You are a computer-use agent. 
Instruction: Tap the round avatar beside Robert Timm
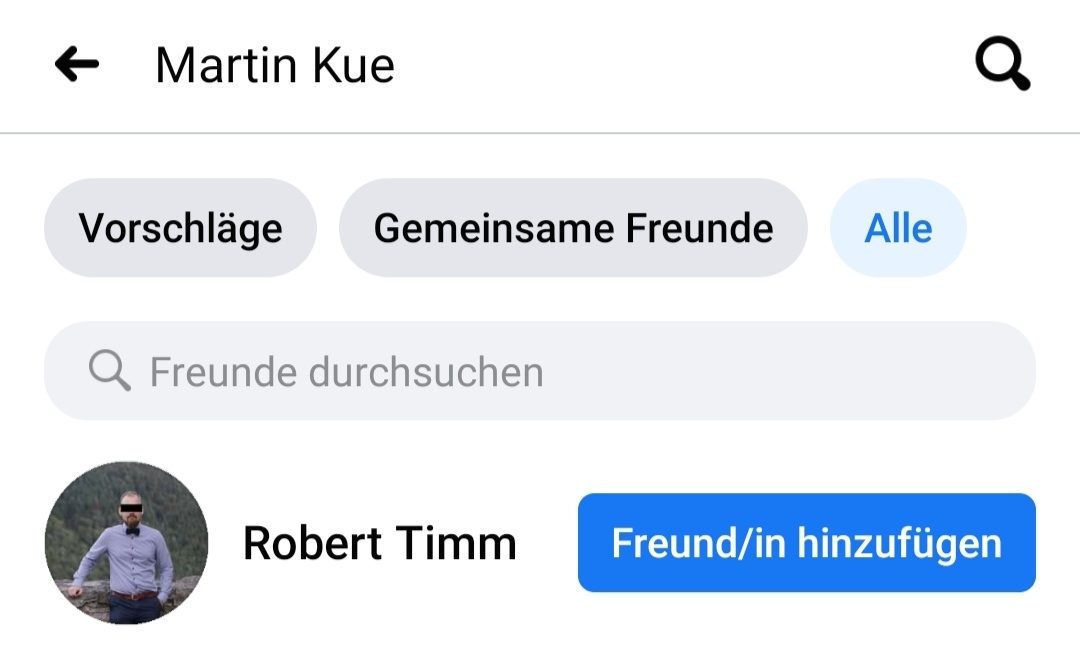click(x=126, y=543)
